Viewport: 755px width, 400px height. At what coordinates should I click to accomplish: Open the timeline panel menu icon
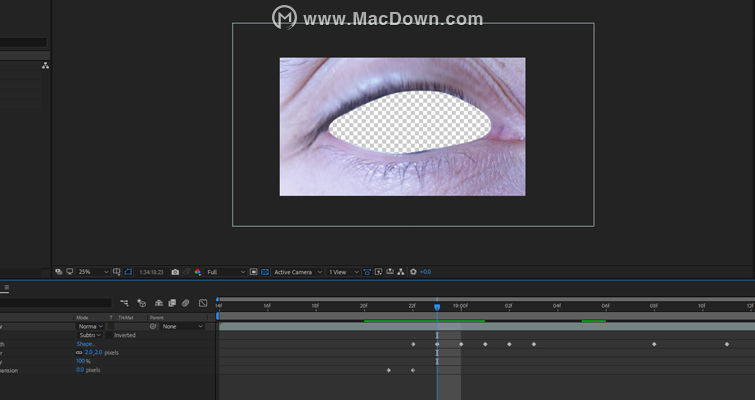tap(6, 287)
